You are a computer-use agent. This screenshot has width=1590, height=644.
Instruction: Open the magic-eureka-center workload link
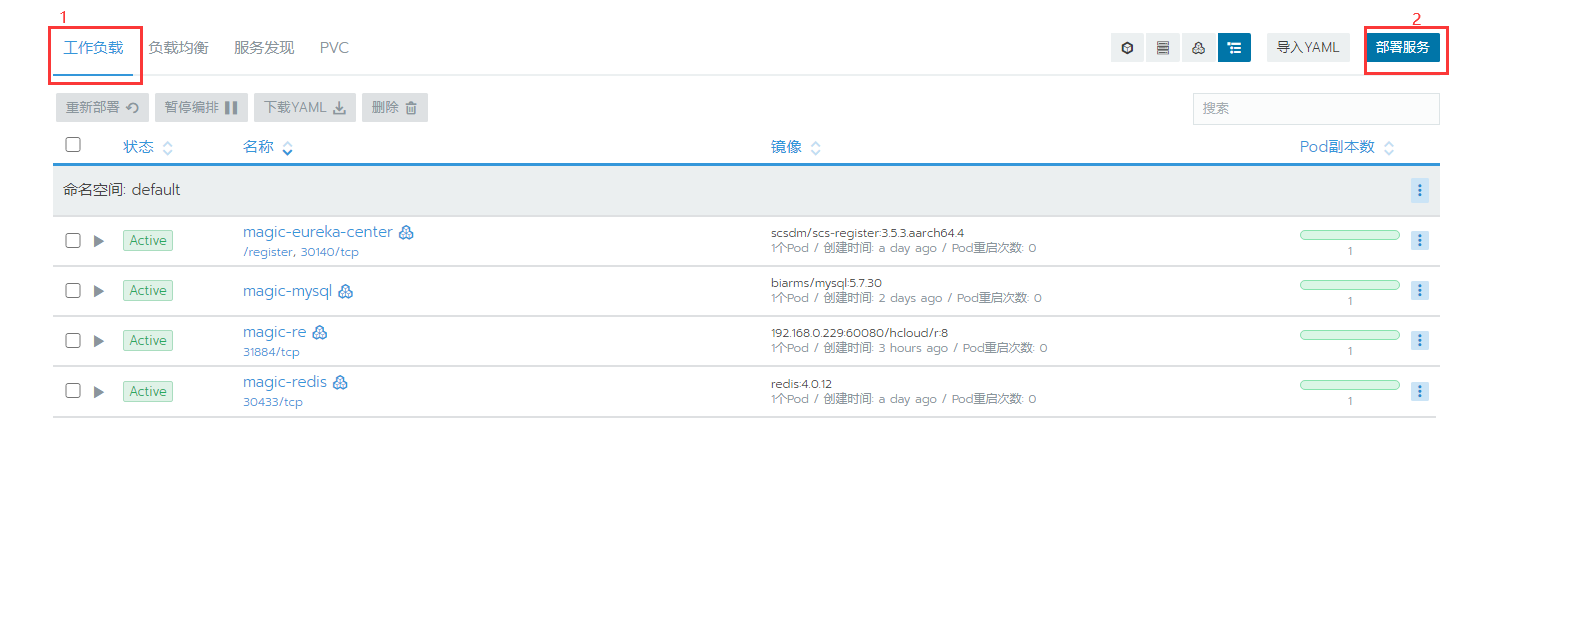318,232
